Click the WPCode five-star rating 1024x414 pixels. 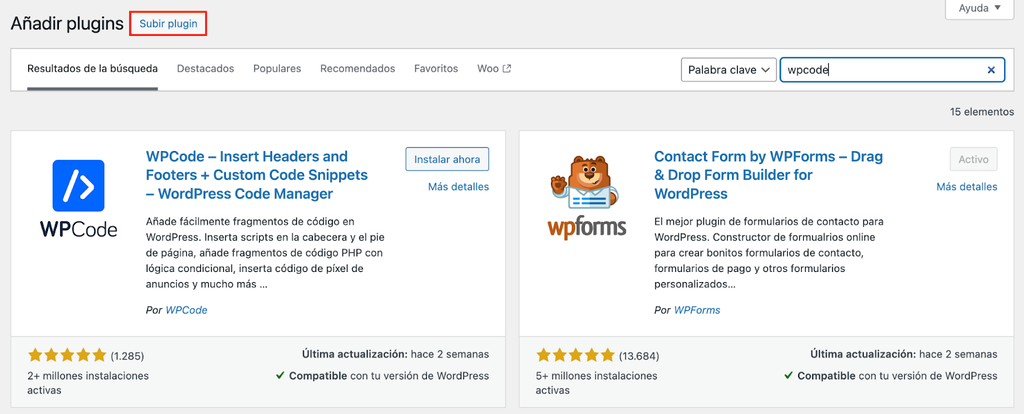coord(67,356)
